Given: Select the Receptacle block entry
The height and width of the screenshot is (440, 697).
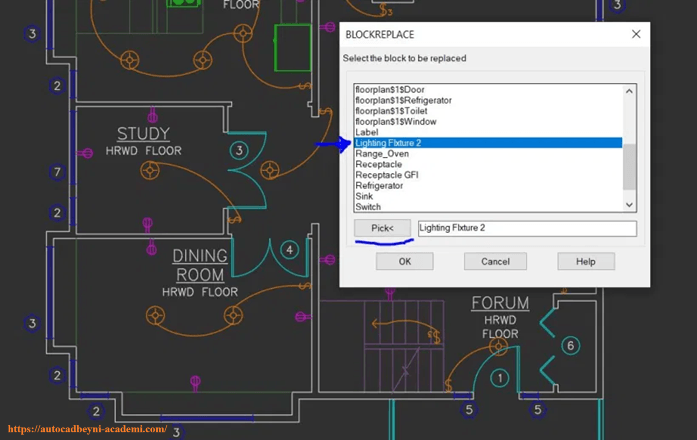Looking at the screenshot, I should point(488,164).
